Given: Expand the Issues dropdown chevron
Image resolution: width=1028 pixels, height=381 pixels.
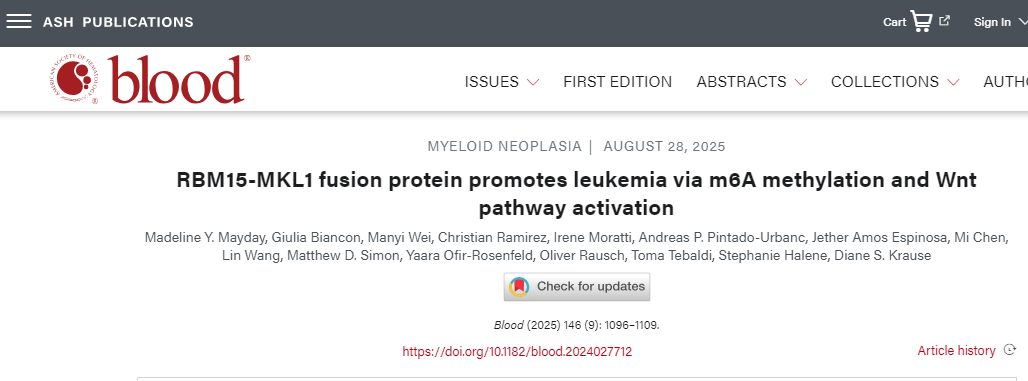Looking at the screenshot, I should click(x=533, y=83).
